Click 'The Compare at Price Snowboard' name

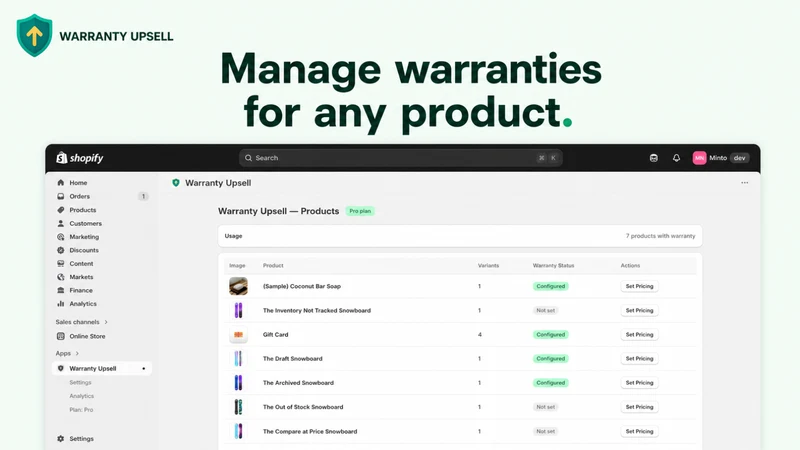[310, 431]
